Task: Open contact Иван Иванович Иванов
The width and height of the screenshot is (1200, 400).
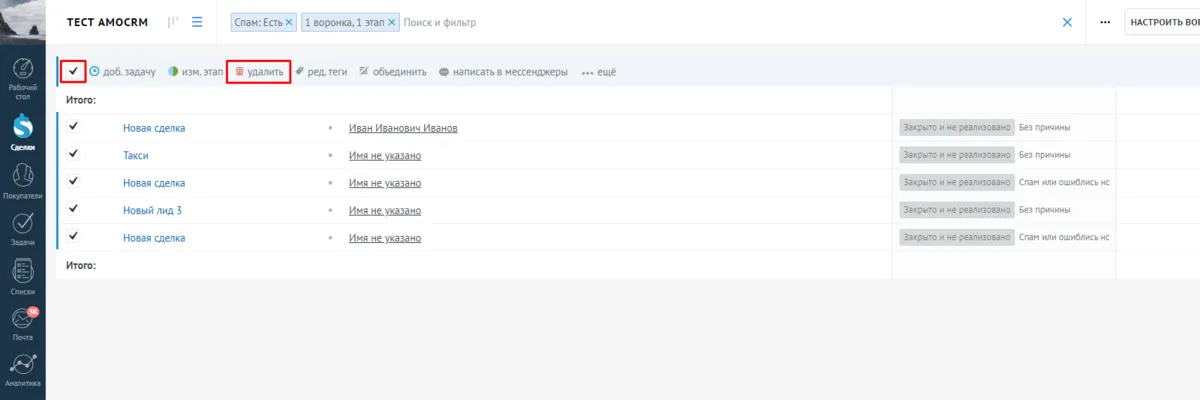Action: tap(403, 128)
